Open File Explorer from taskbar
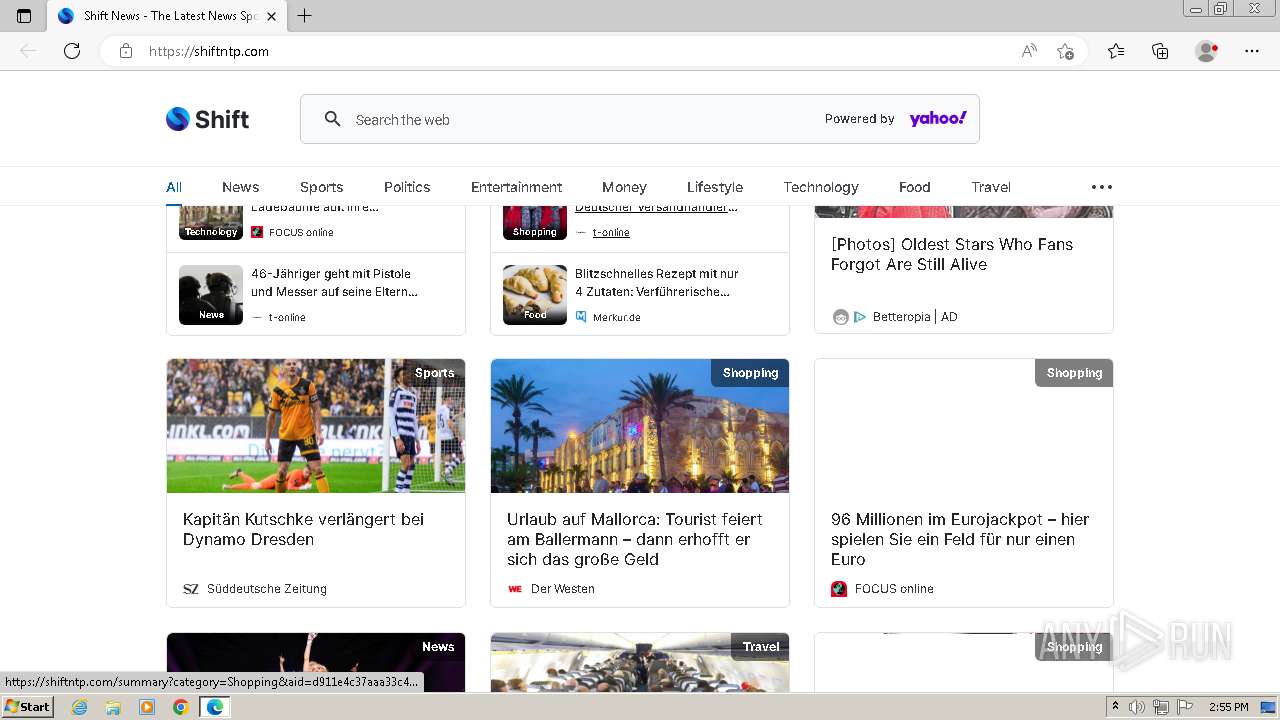 pos(113,707)
